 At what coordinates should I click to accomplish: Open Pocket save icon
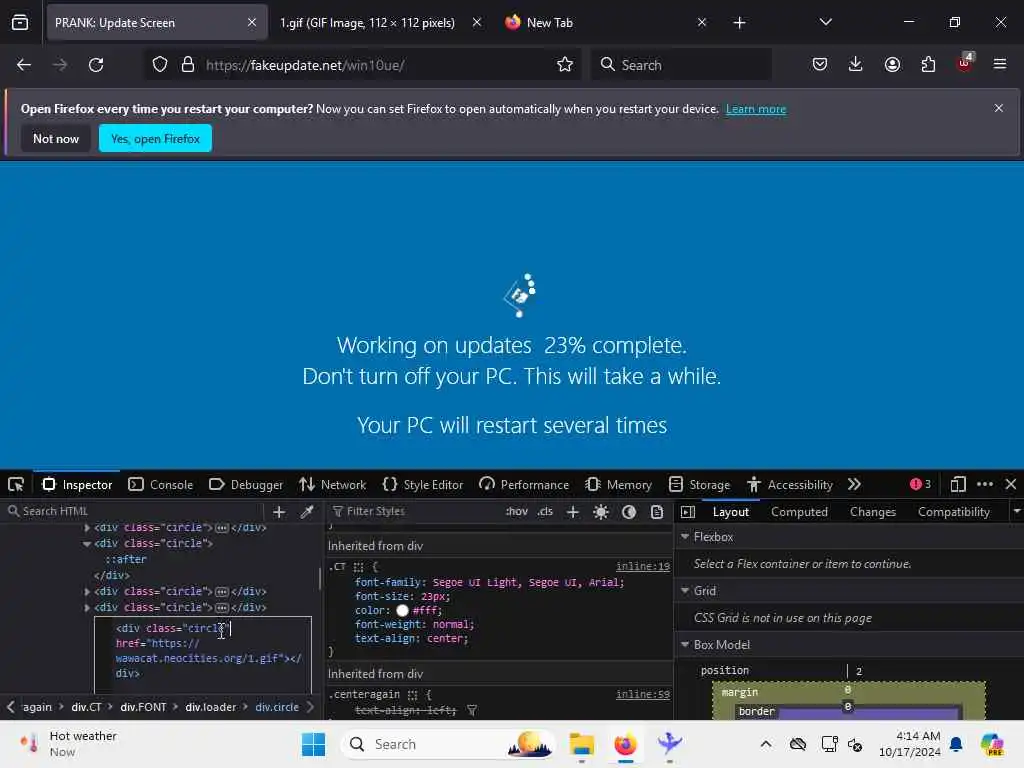pyautogui.click(x=820, y=64)
